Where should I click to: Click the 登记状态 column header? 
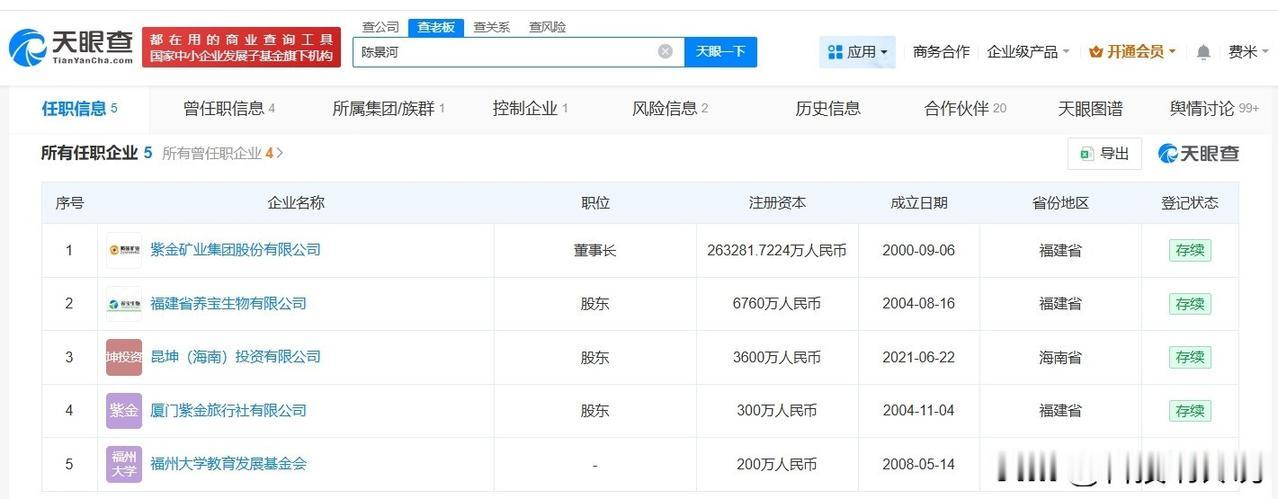pos(1190,203)
